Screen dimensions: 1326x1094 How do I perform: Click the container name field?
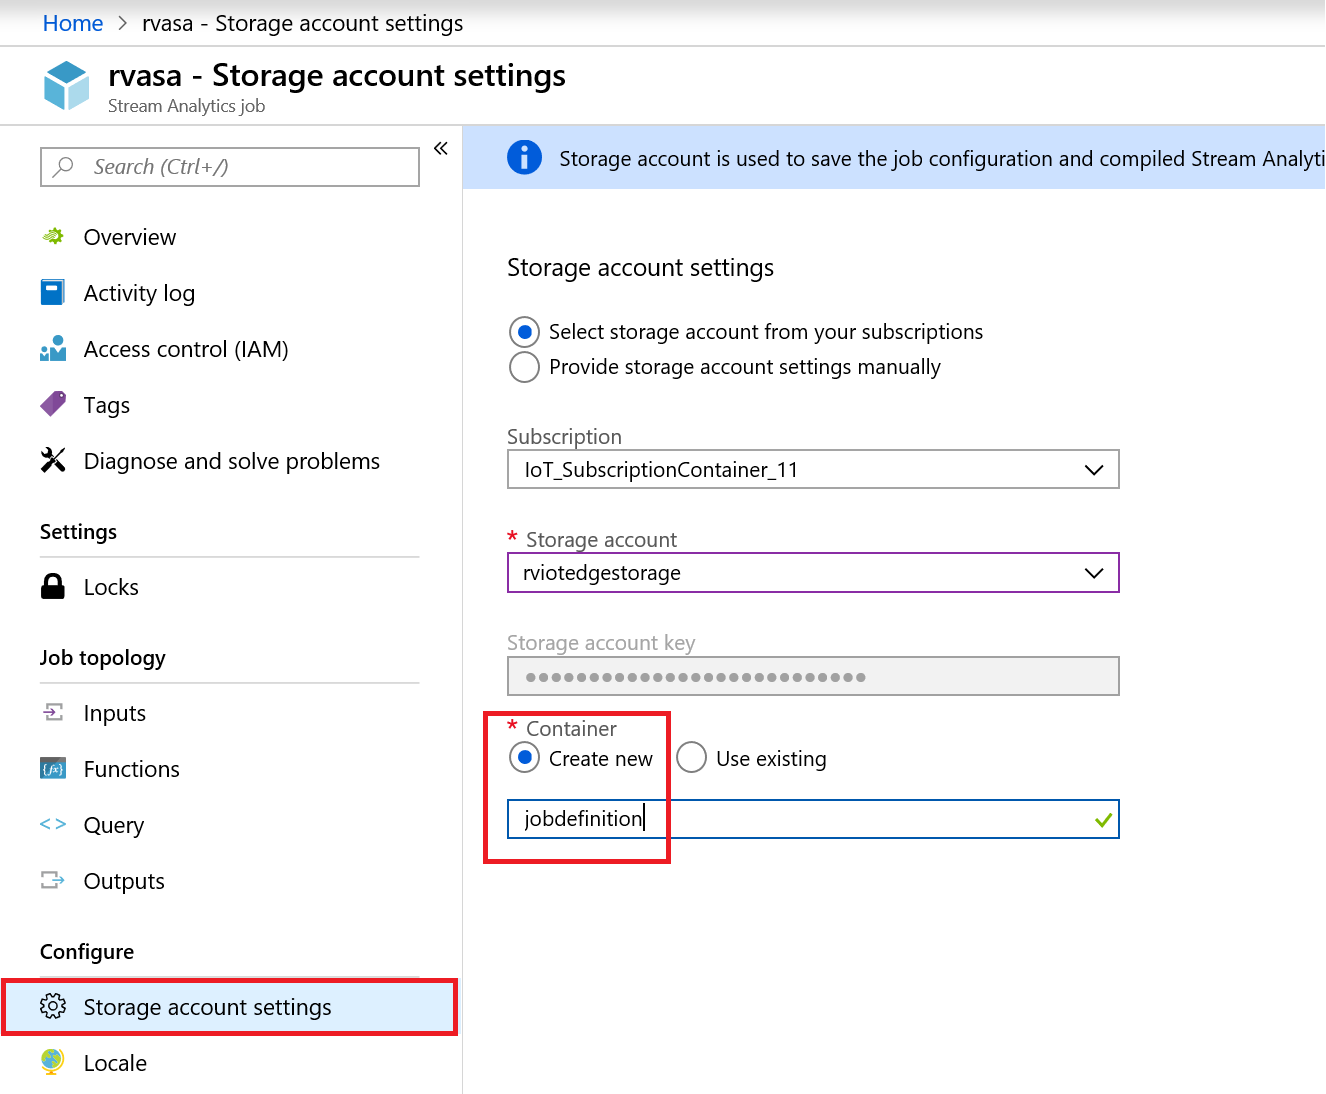pyautogui.click(x=813, y=819)
